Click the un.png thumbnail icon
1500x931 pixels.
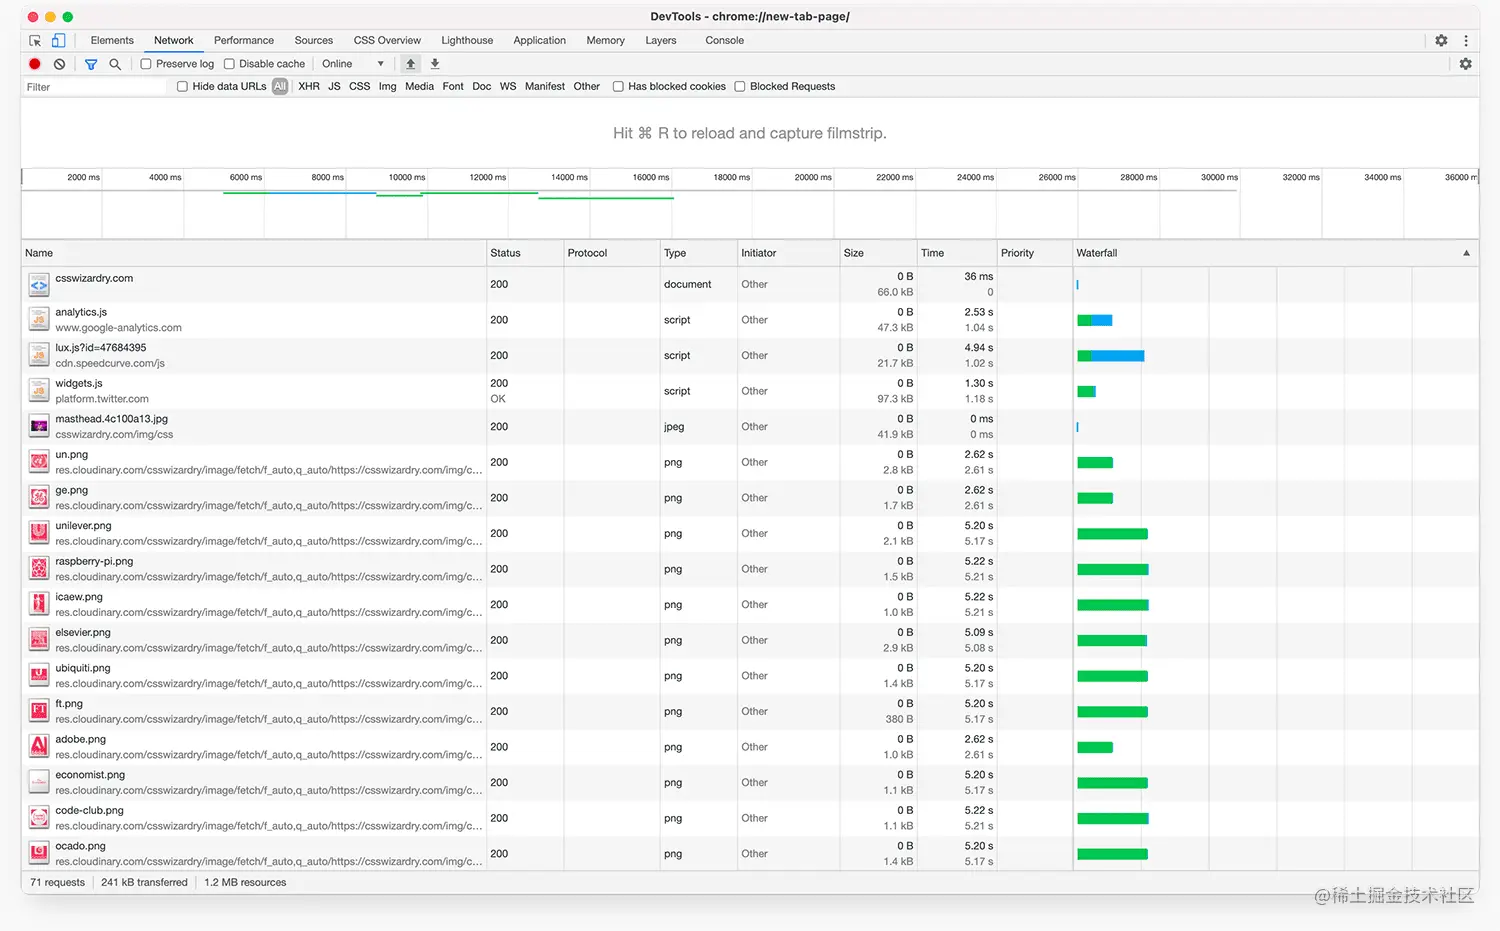click(x=39, y=462)
